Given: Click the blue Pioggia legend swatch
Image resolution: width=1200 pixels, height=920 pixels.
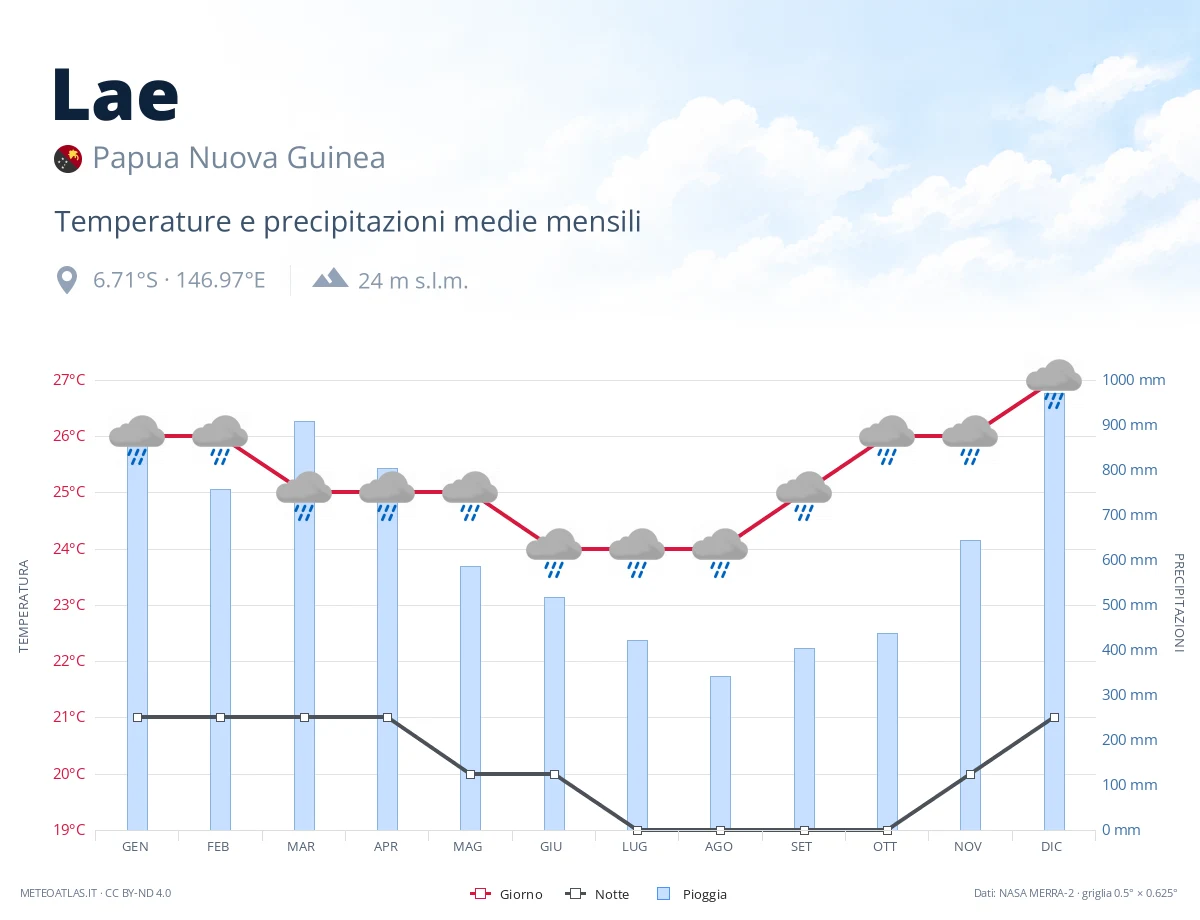Looking at the screenshot, I should click(x=664, y=894).
